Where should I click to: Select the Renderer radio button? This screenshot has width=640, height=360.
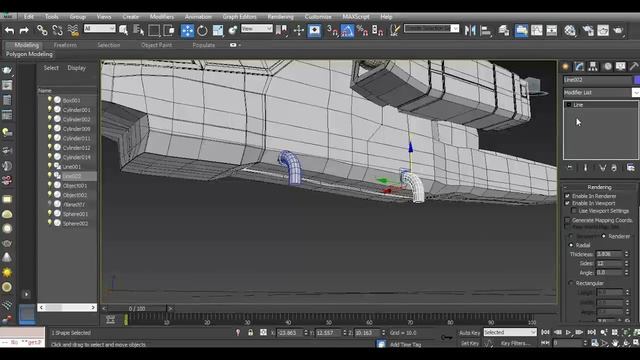[x=604, y=236]
